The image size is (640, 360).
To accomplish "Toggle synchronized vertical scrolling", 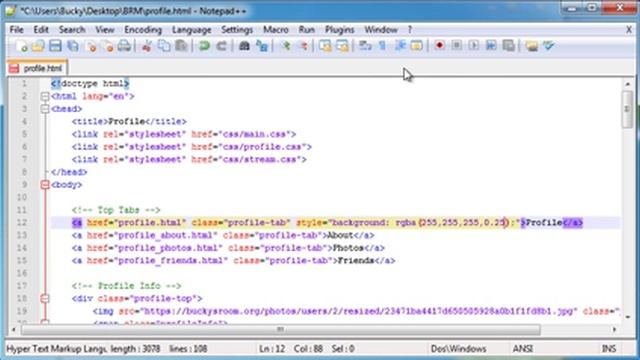I will pyautogui.click(x=325, y=46).
